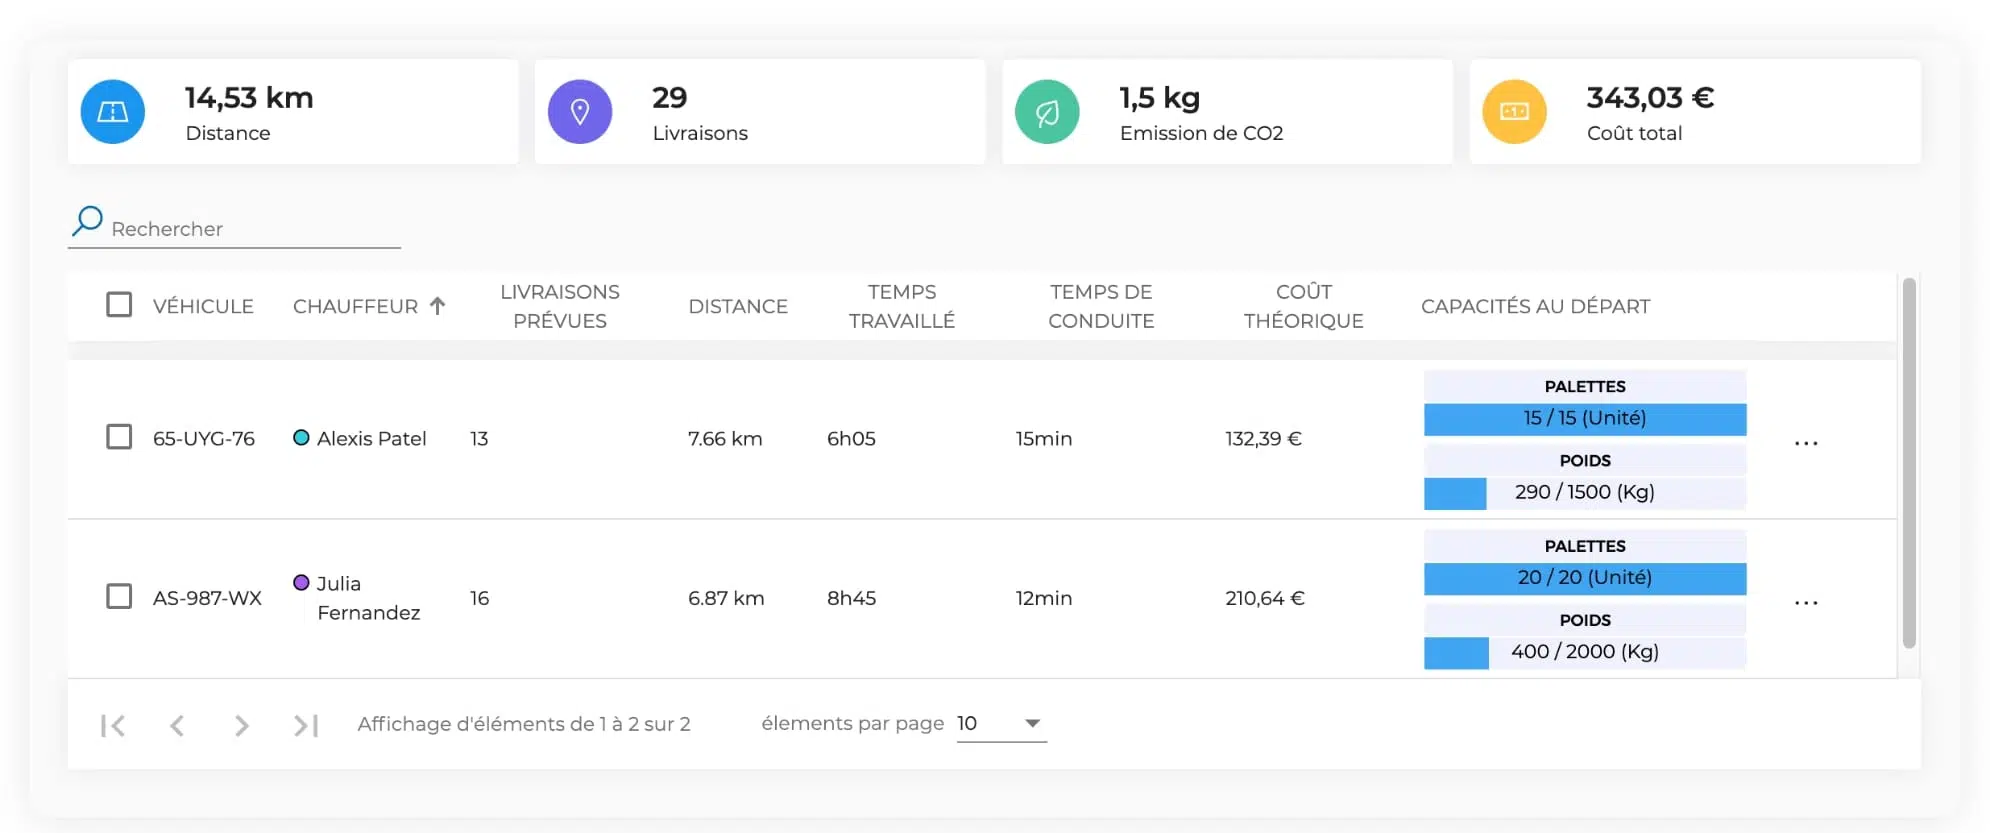Click driver name Alexis Patel
Viewport: 1990px width, 833px height.
point(371,438)
